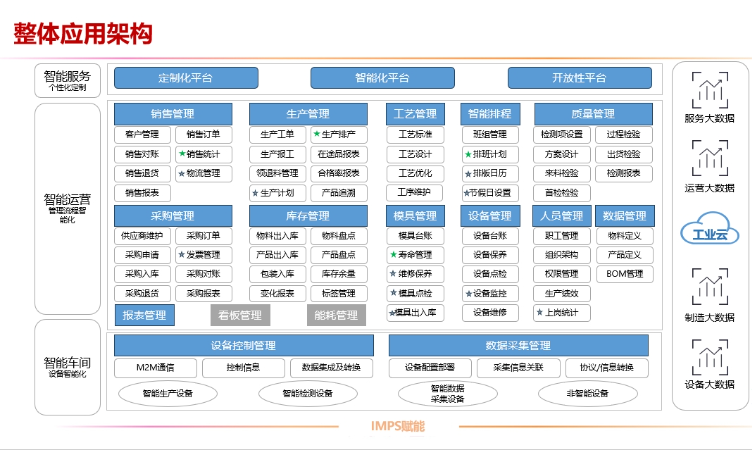752x450 pixels.
Task: Click the blue star beside 物流管理
Action: (181, 174)
